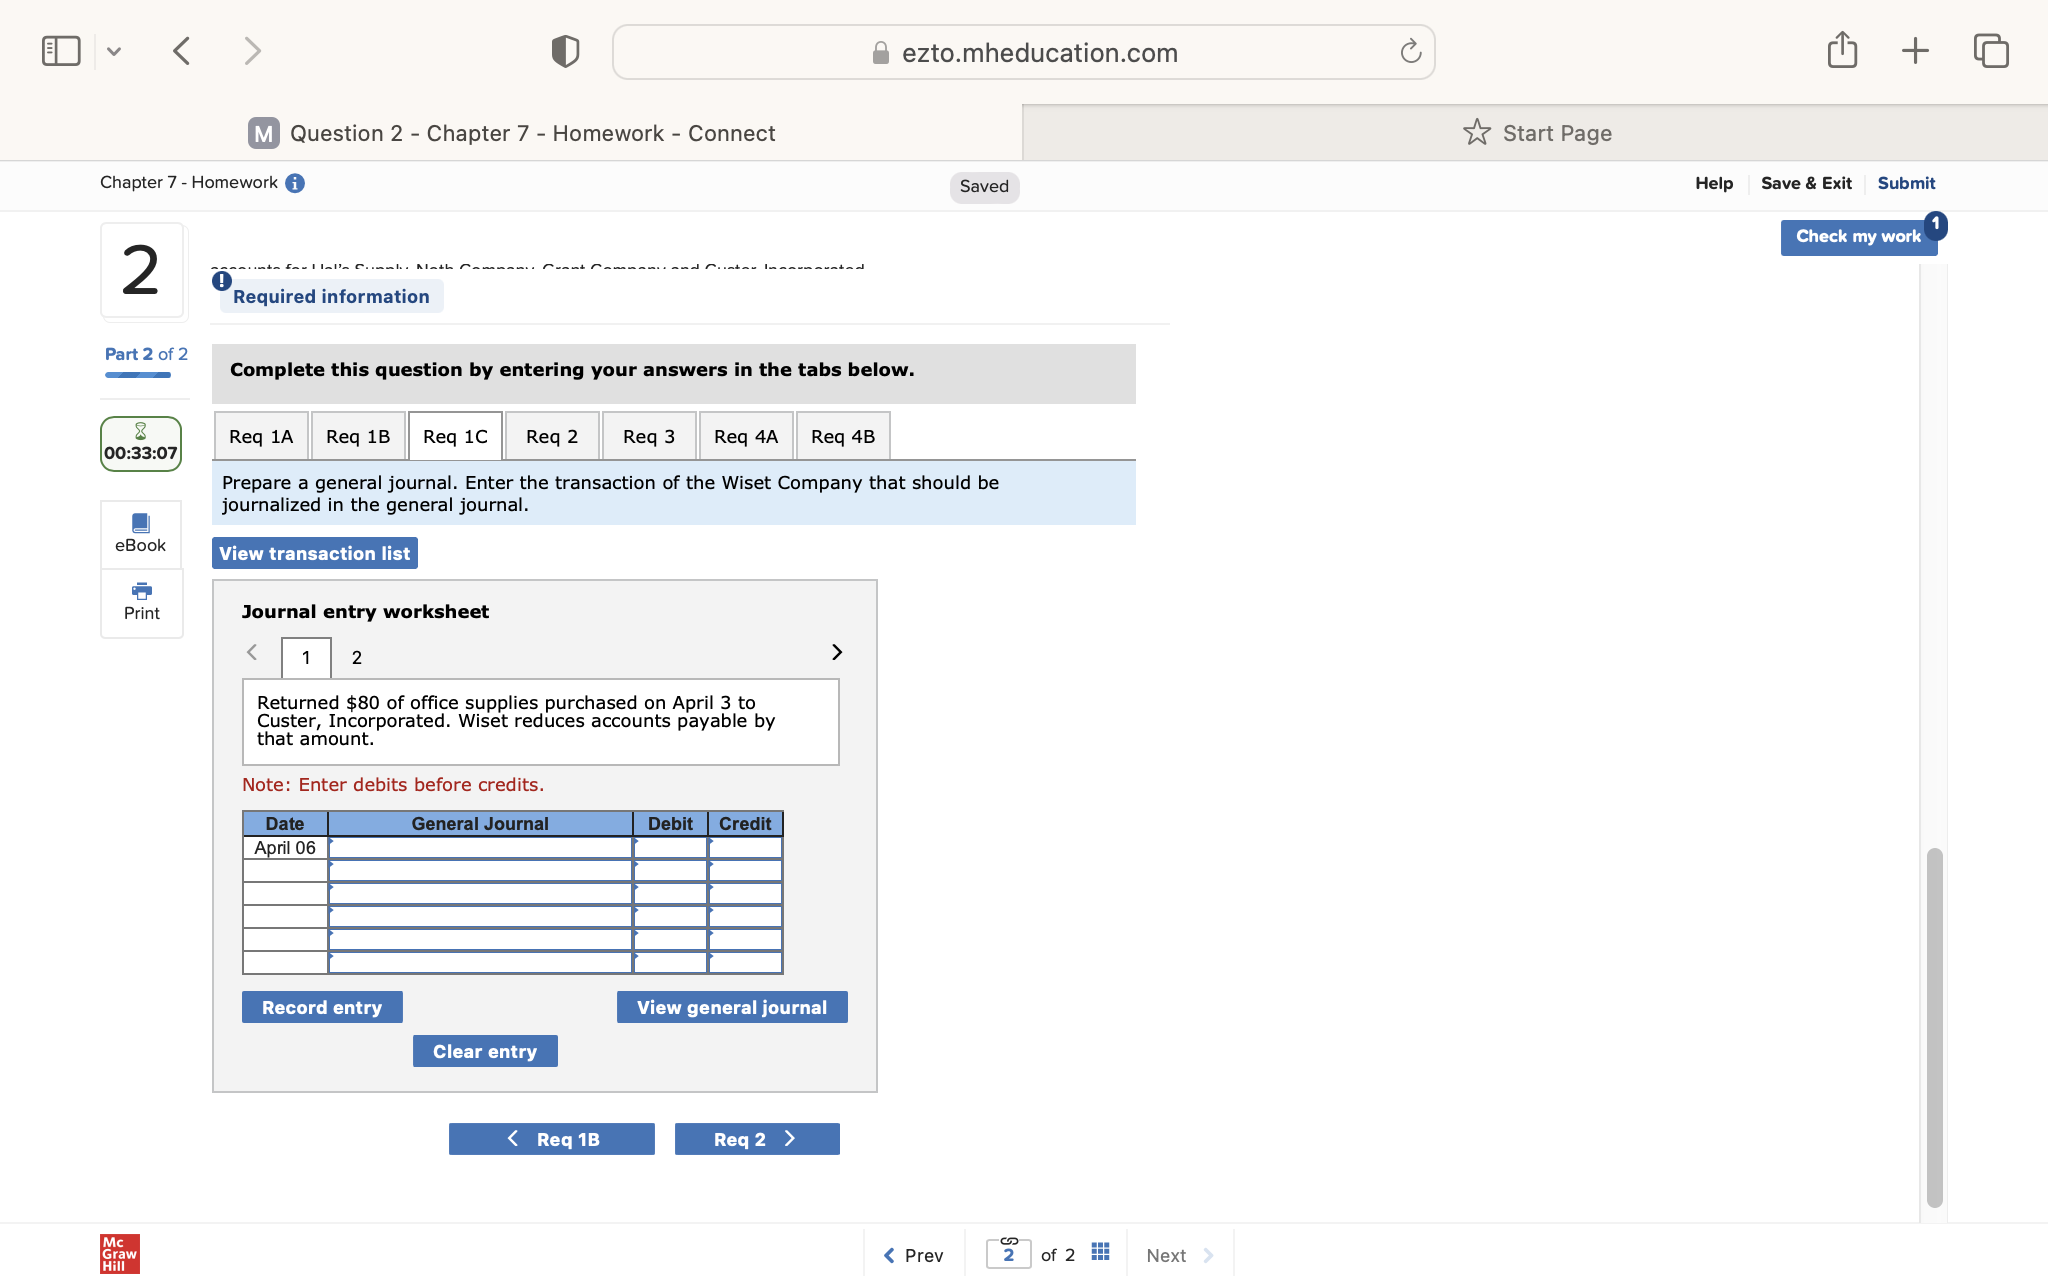Open the eBook panel
This screenshot has height=1280, width=2048.
coord(141,532)
